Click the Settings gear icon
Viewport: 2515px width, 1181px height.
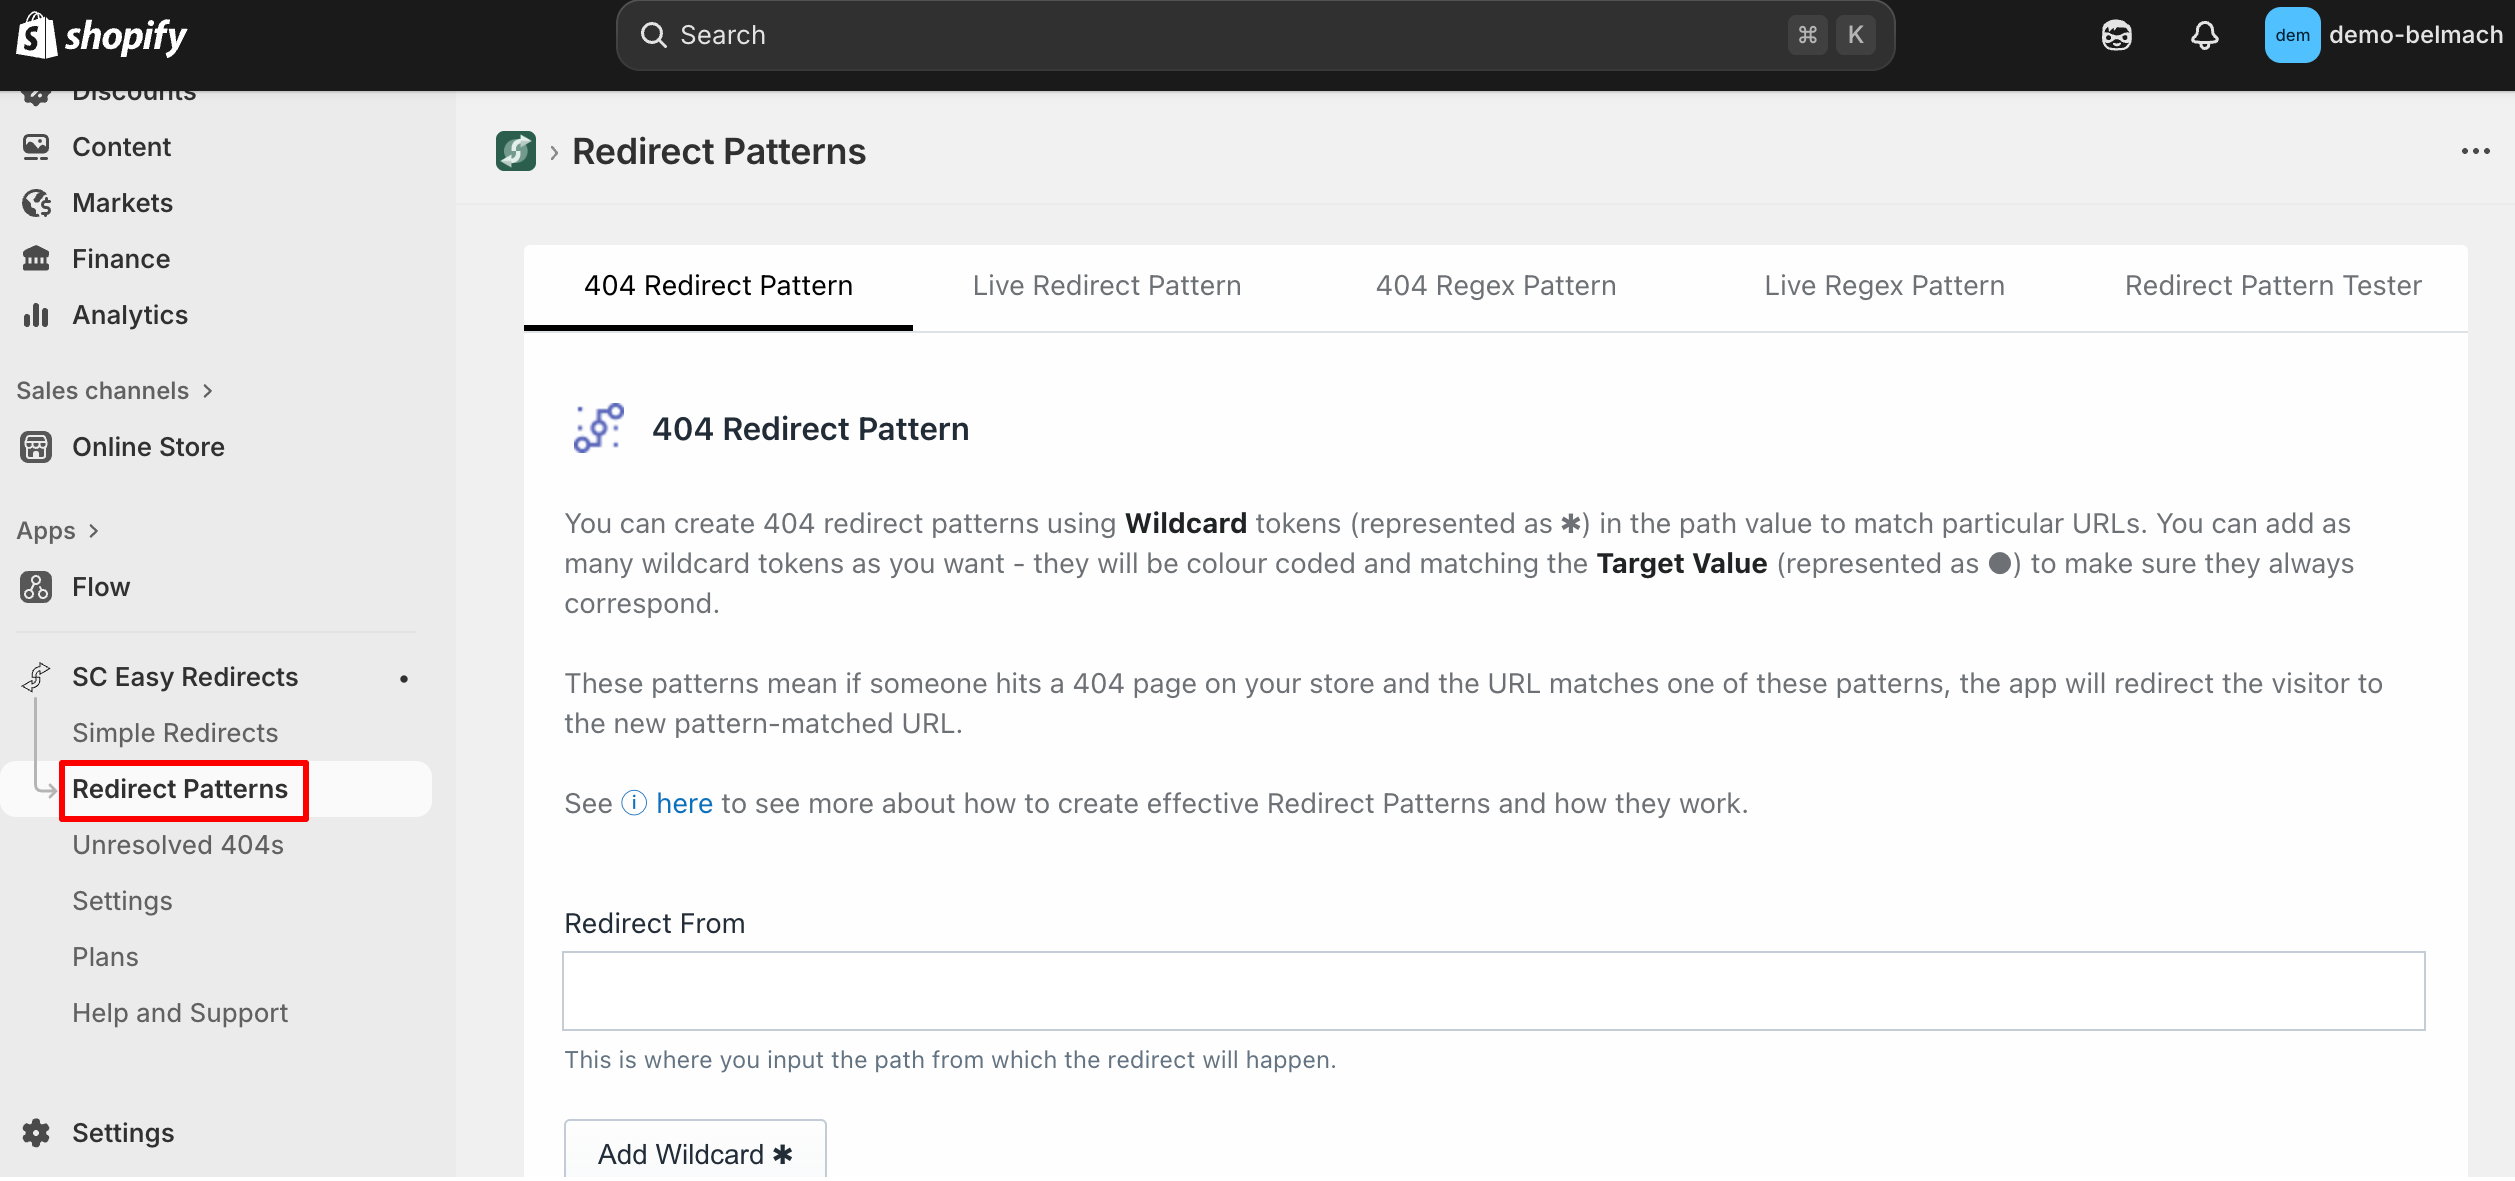point(36,1133)
